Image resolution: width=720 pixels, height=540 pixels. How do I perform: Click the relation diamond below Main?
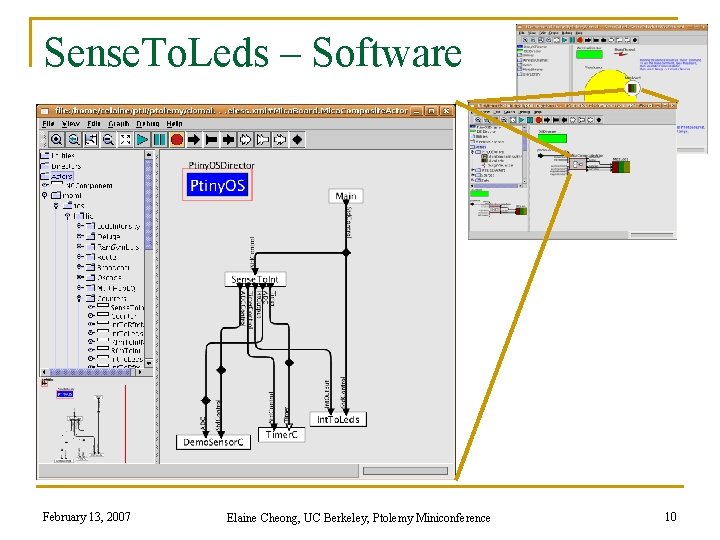pos(347,253)
